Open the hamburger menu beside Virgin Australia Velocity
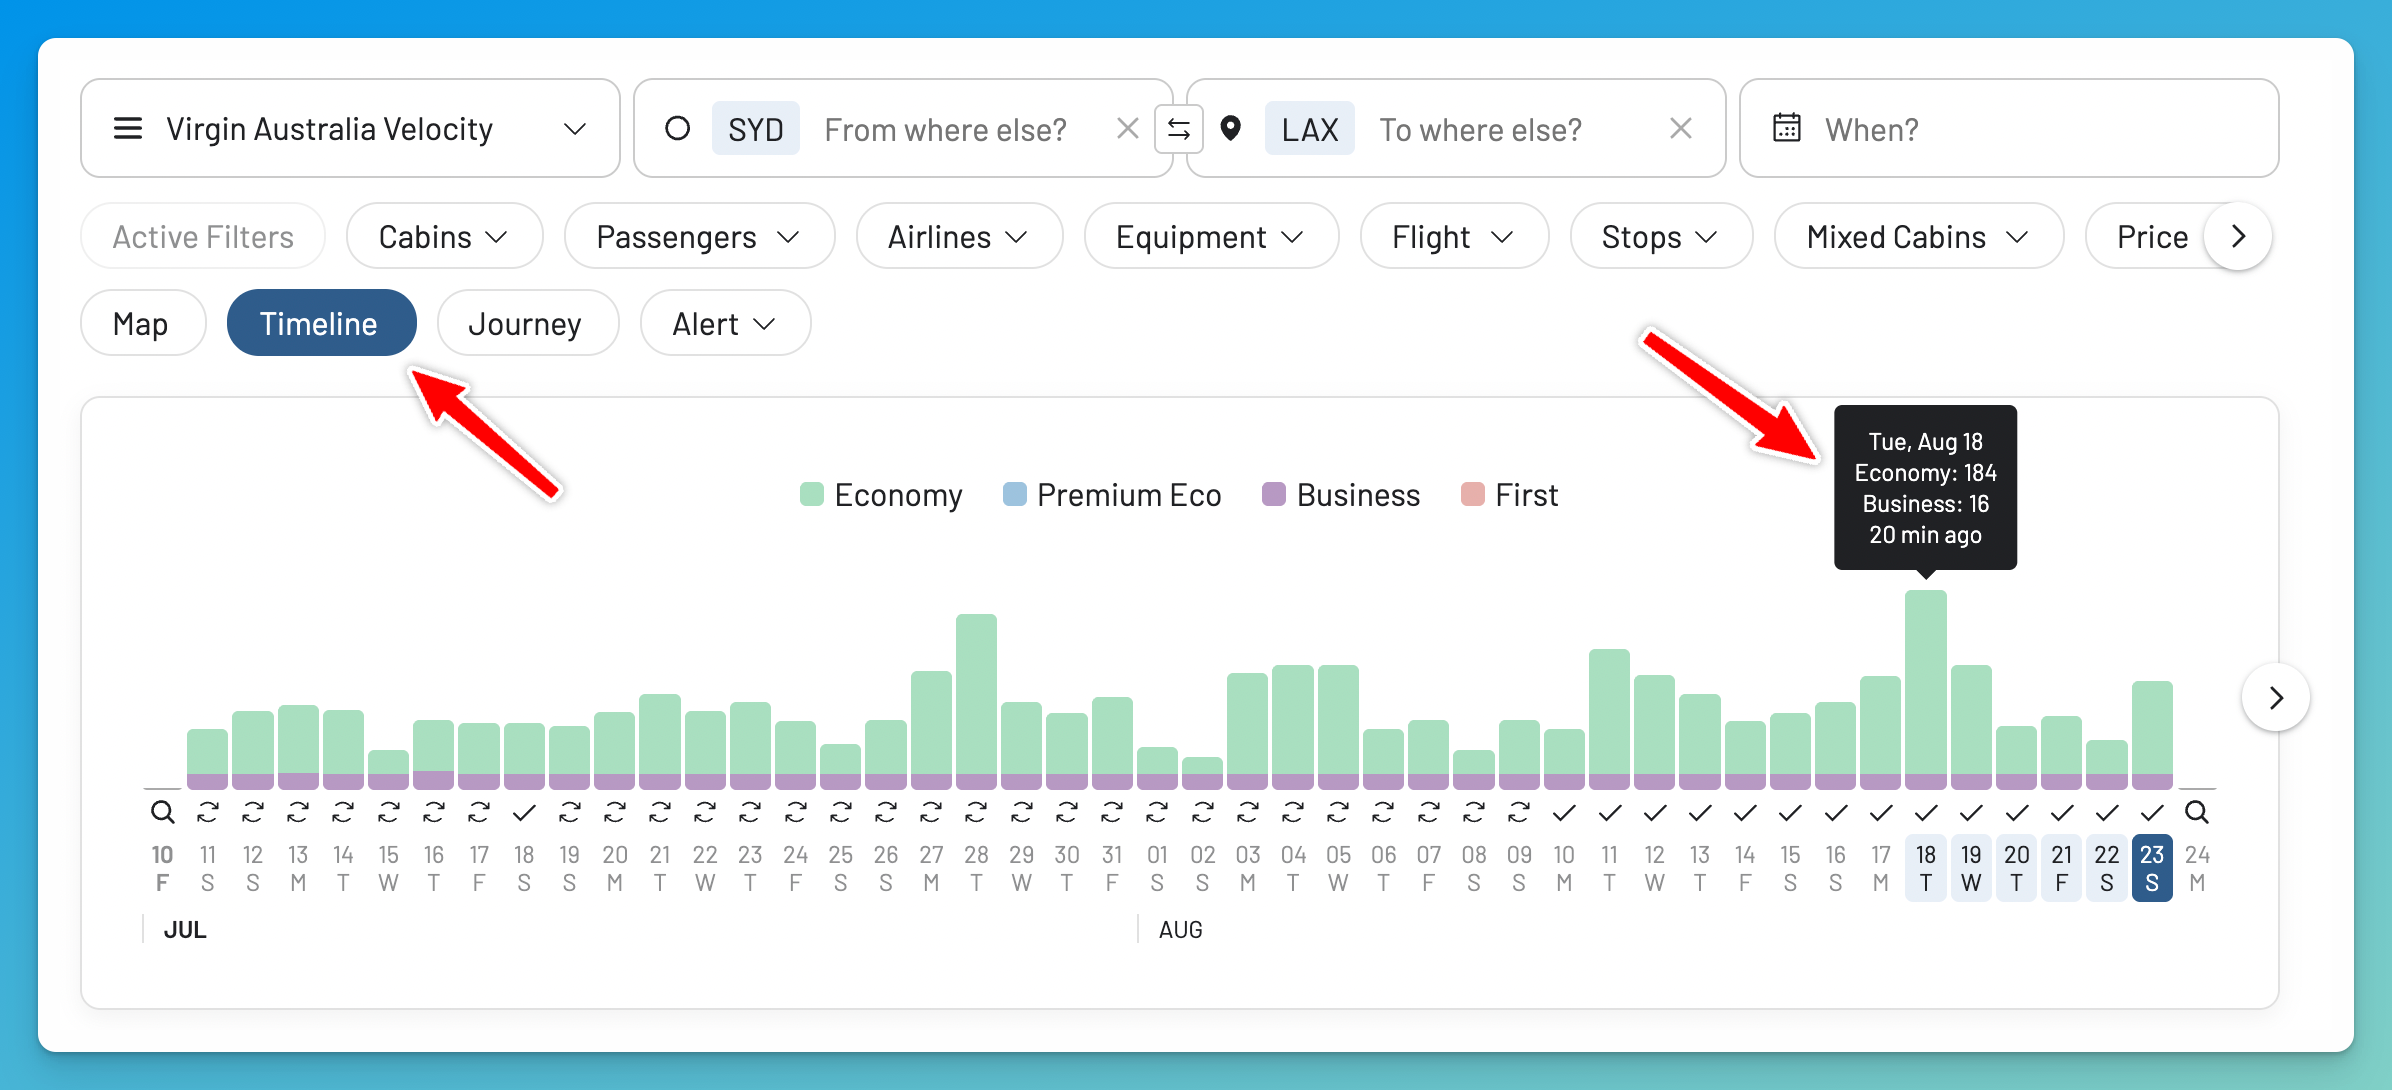The image size is (2392, 1090). 128,129
